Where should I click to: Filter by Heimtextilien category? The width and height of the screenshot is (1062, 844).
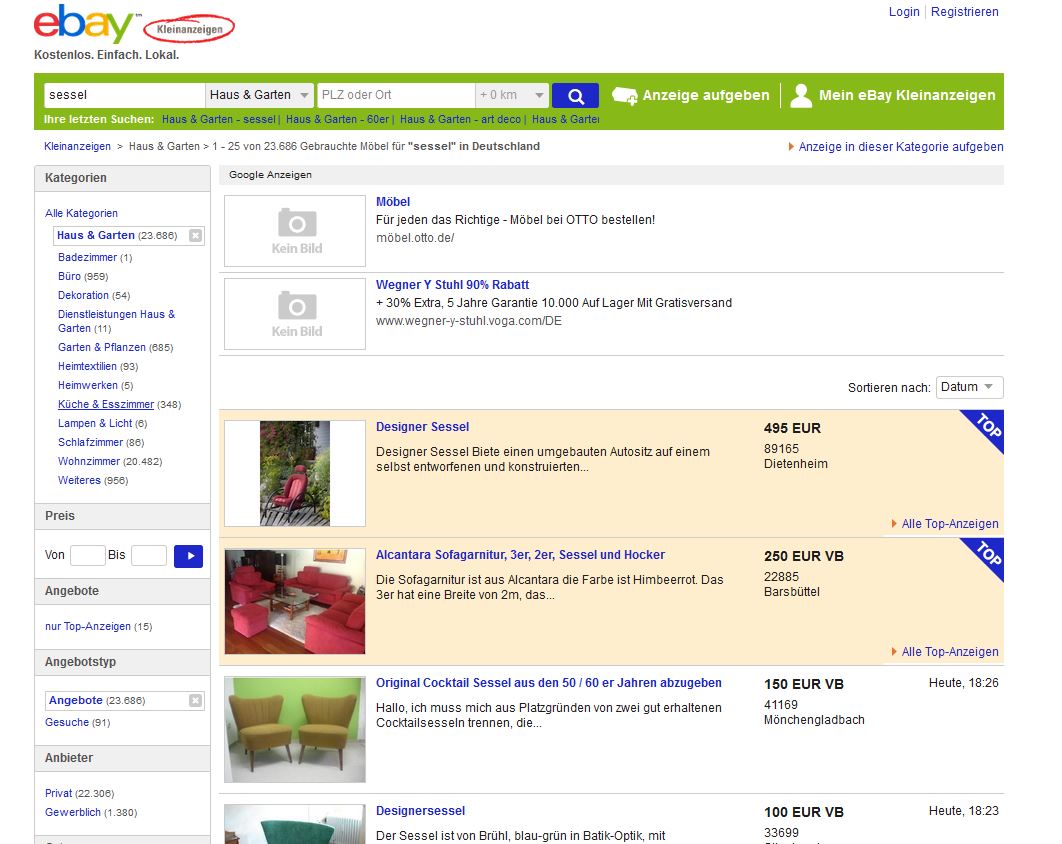pos(87,366)
